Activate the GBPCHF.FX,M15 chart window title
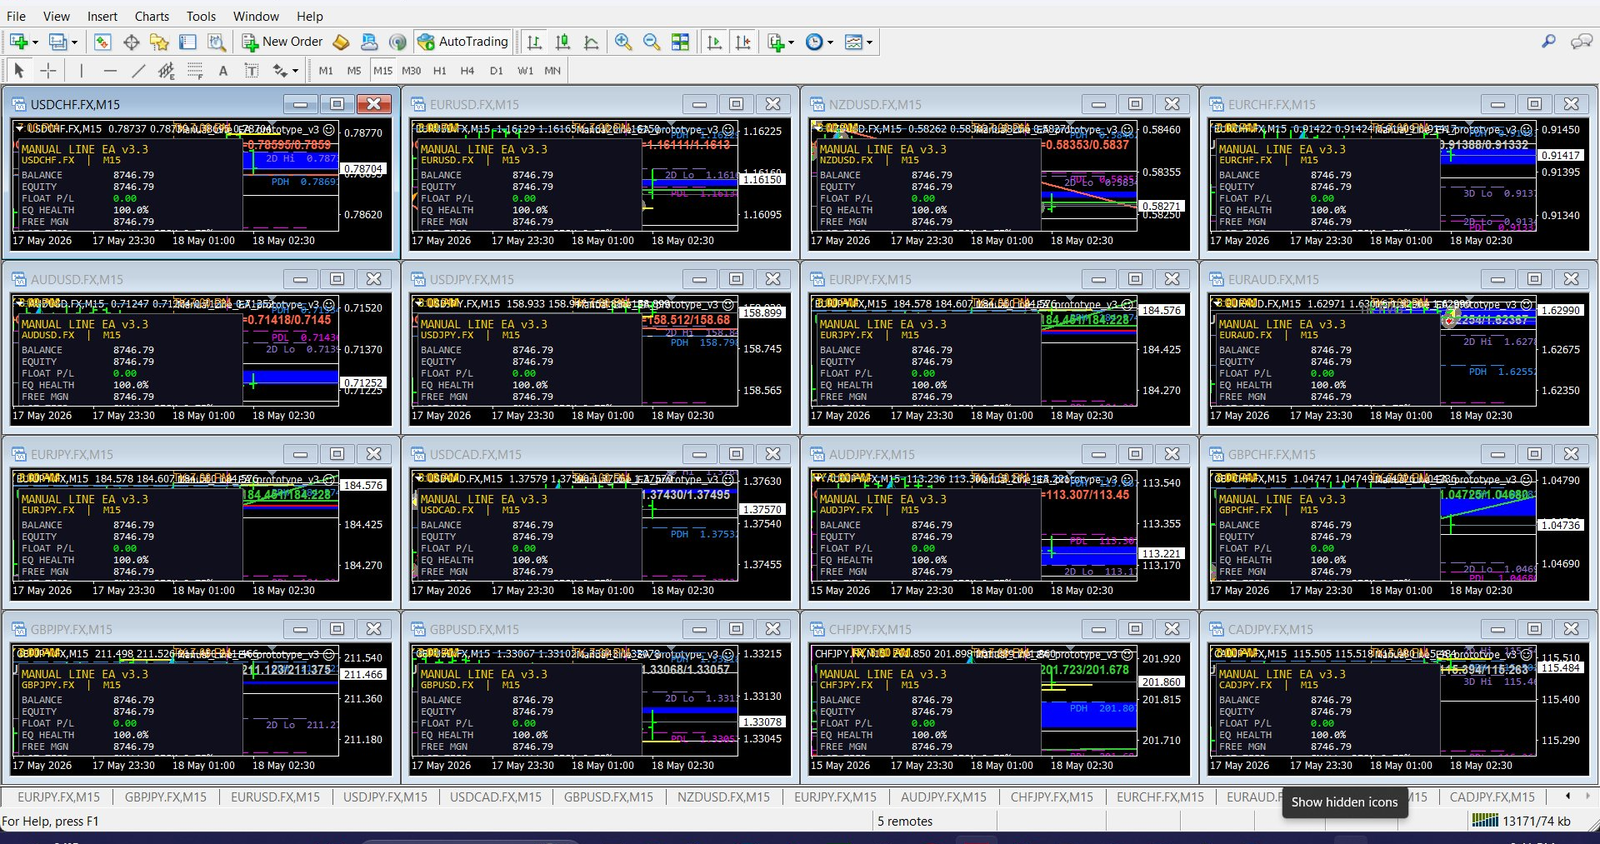 [1273, 455]
